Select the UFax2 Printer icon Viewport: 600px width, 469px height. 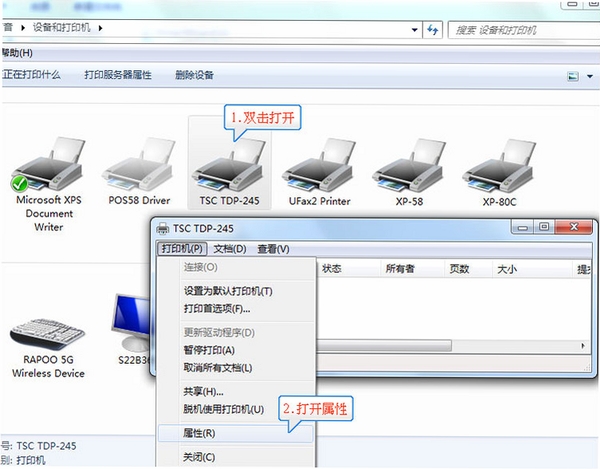pyautogui.click(x=319, y=165)
